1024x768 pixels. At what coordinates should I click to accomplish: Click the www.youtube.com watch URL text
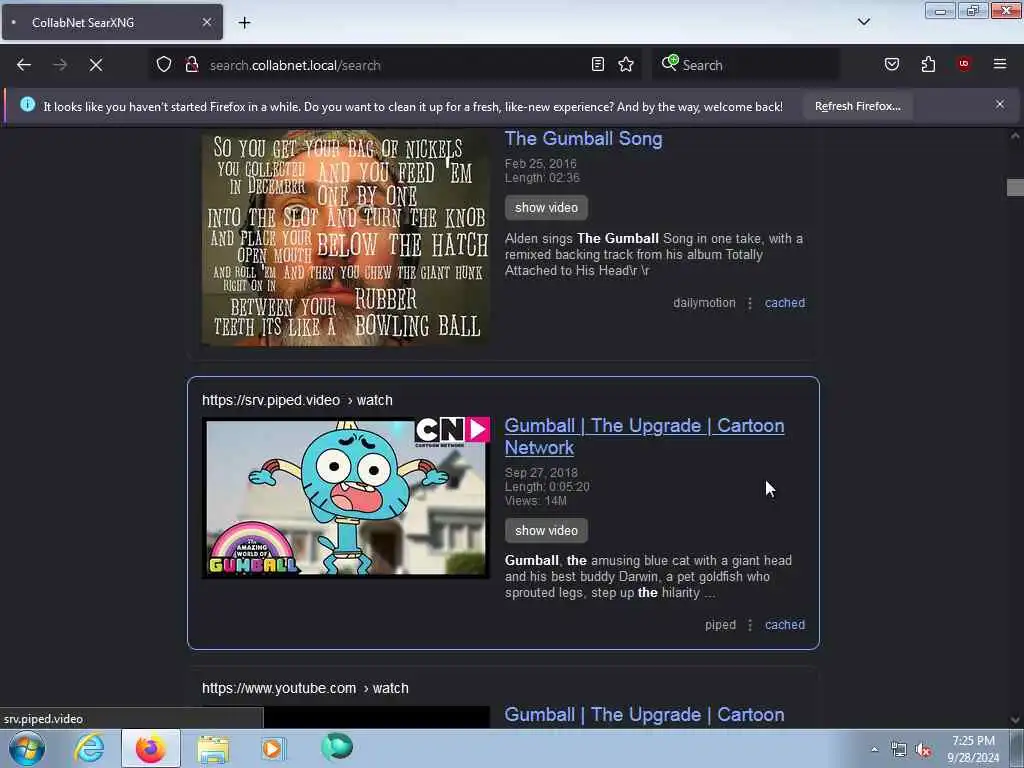pyautogui.click(x=305, y=688)
